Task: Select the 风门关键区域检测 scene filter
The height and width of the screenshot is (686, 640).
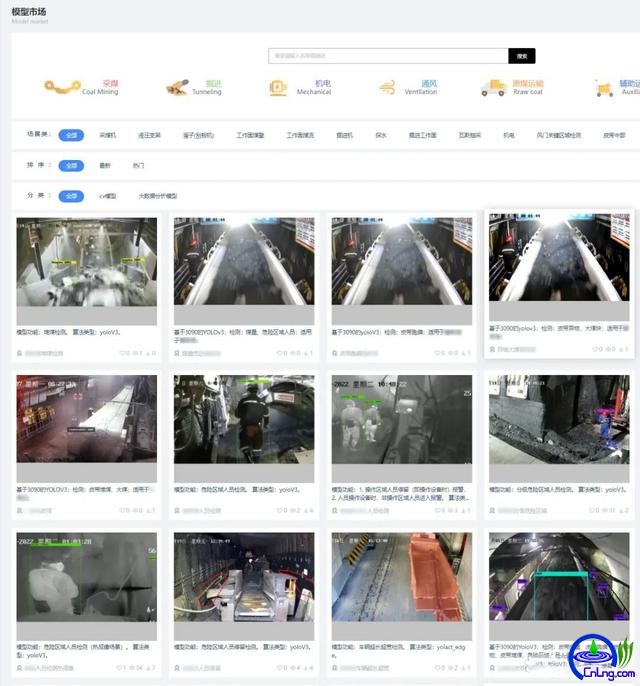Action: click(x=559, y=135)
